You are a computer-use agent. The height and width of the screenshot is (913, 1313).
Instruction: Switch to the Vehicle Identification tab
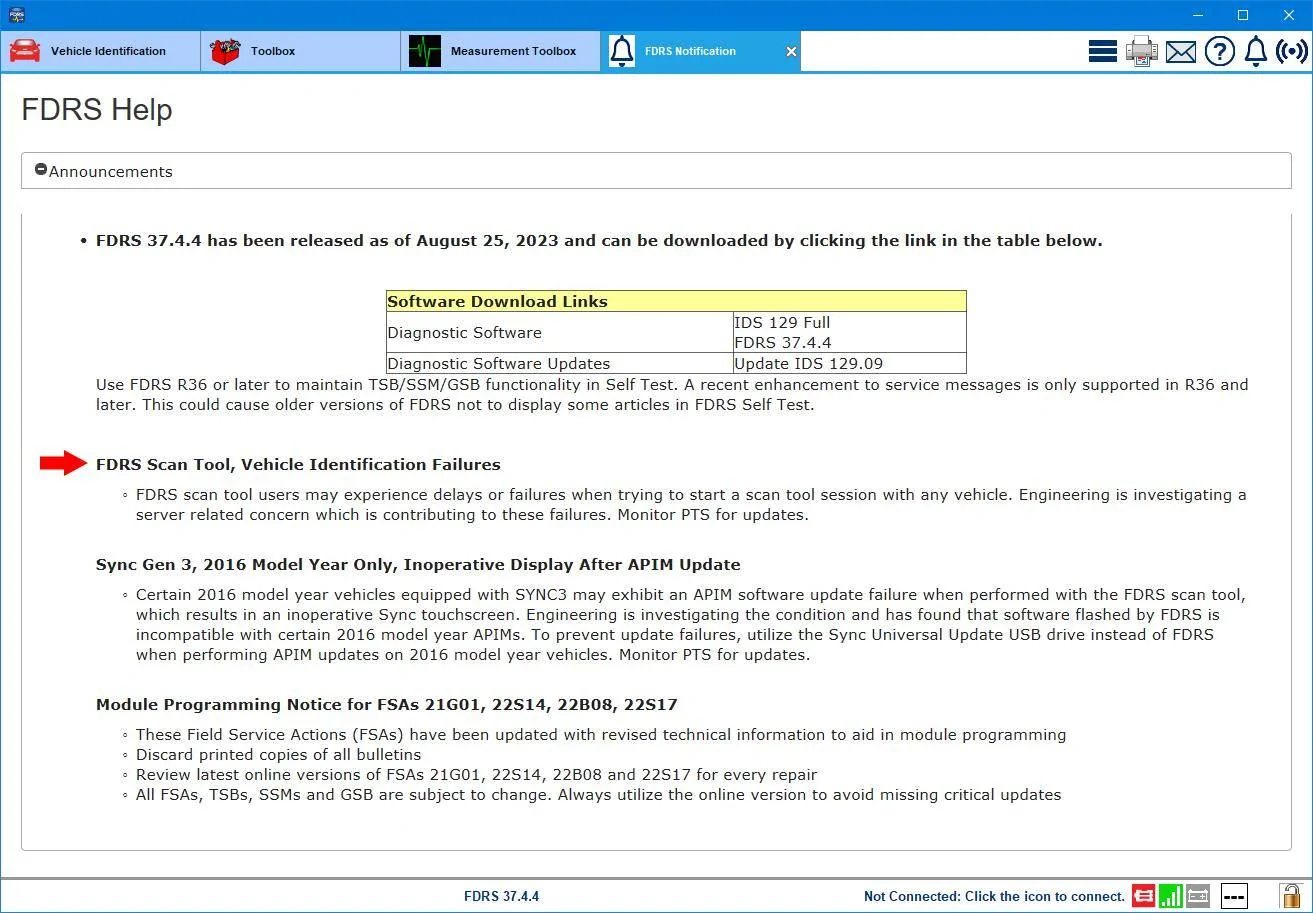[100, 51]
